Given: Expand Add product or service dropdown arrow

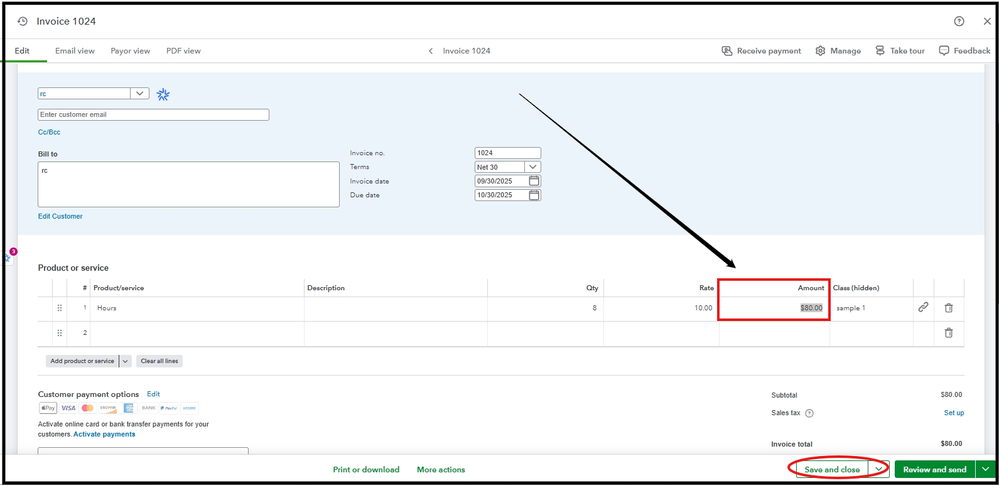Looking at the screenshot, I should (x=126, y=361).
